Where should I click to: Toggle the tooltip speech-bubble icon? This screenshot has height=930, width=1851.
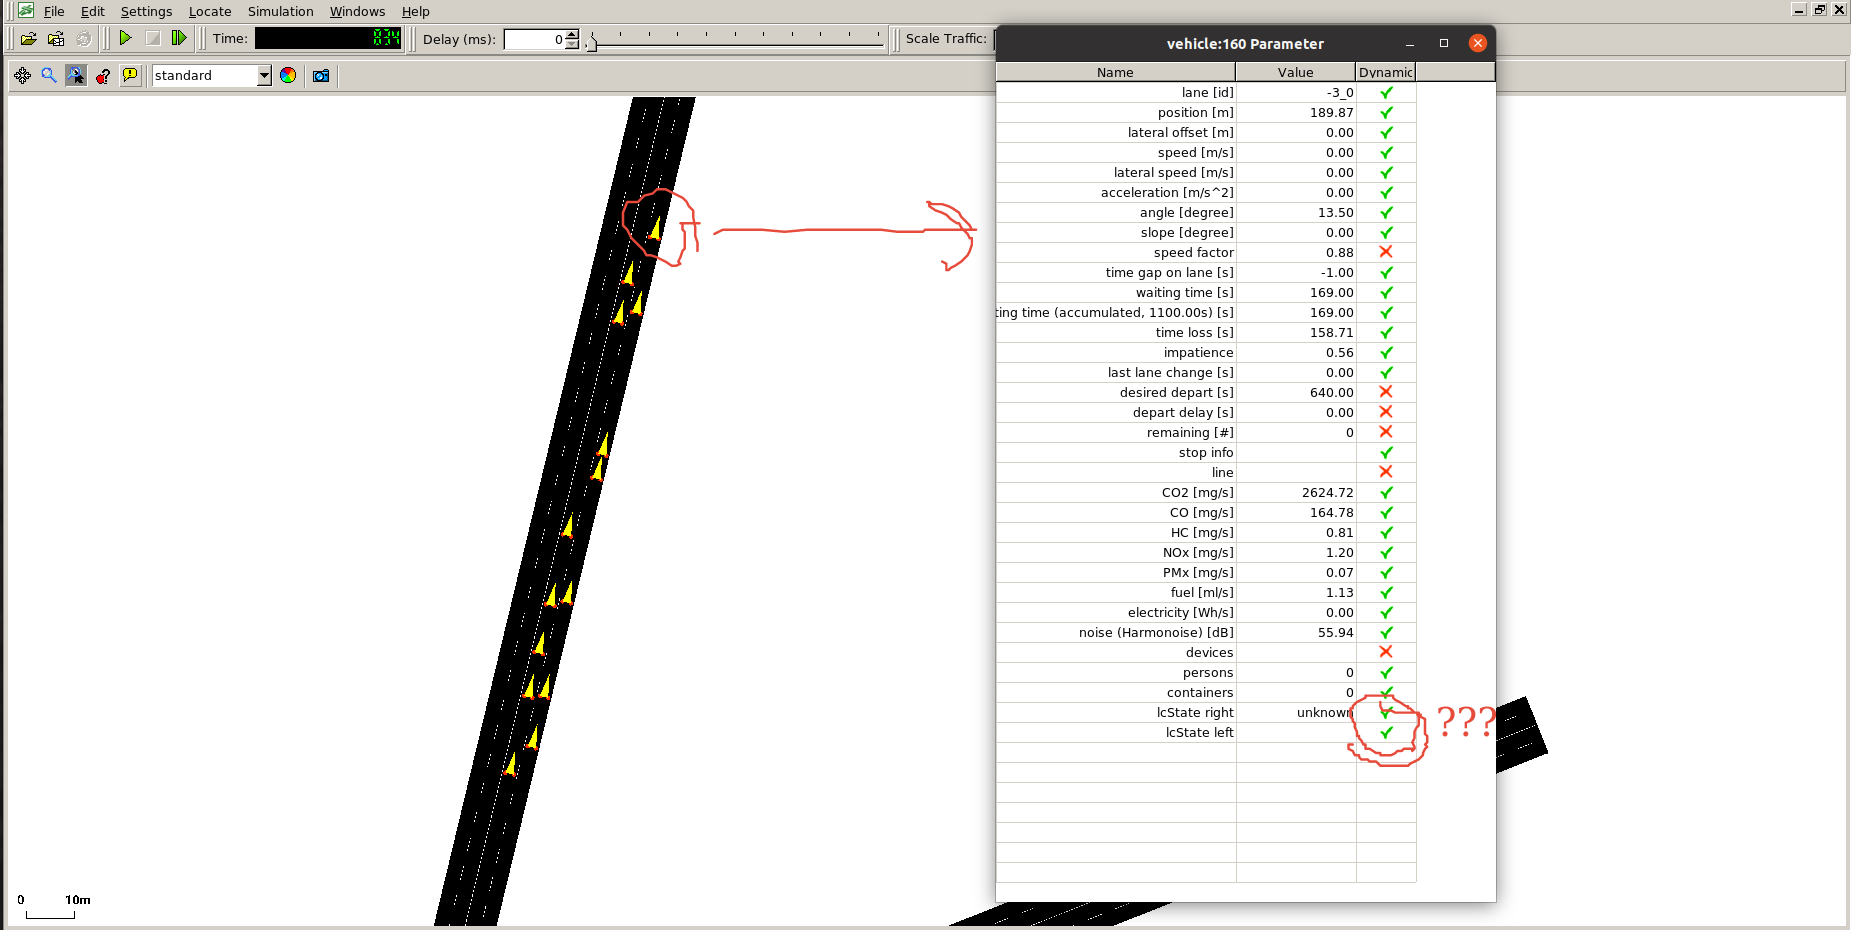coord(129,75)
